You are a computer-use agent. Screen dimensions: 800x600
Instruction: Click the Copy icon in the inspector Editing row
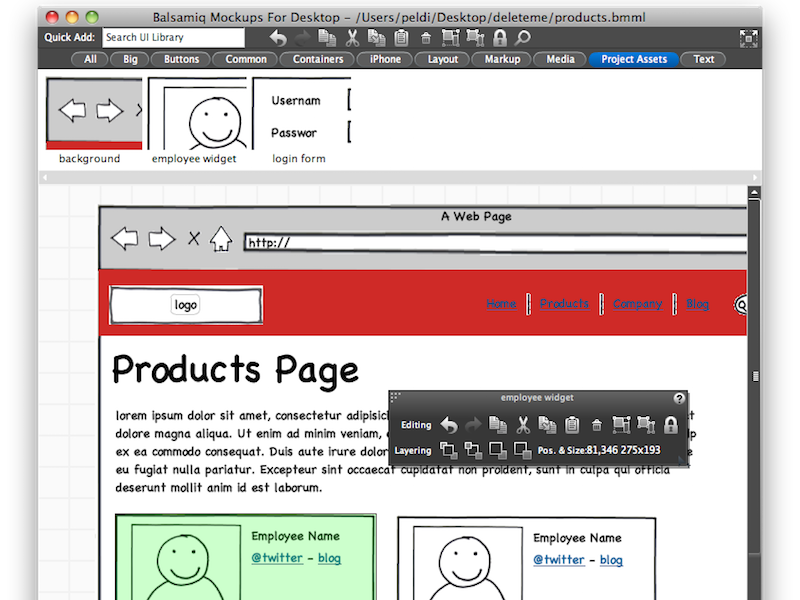click(497, 425)
